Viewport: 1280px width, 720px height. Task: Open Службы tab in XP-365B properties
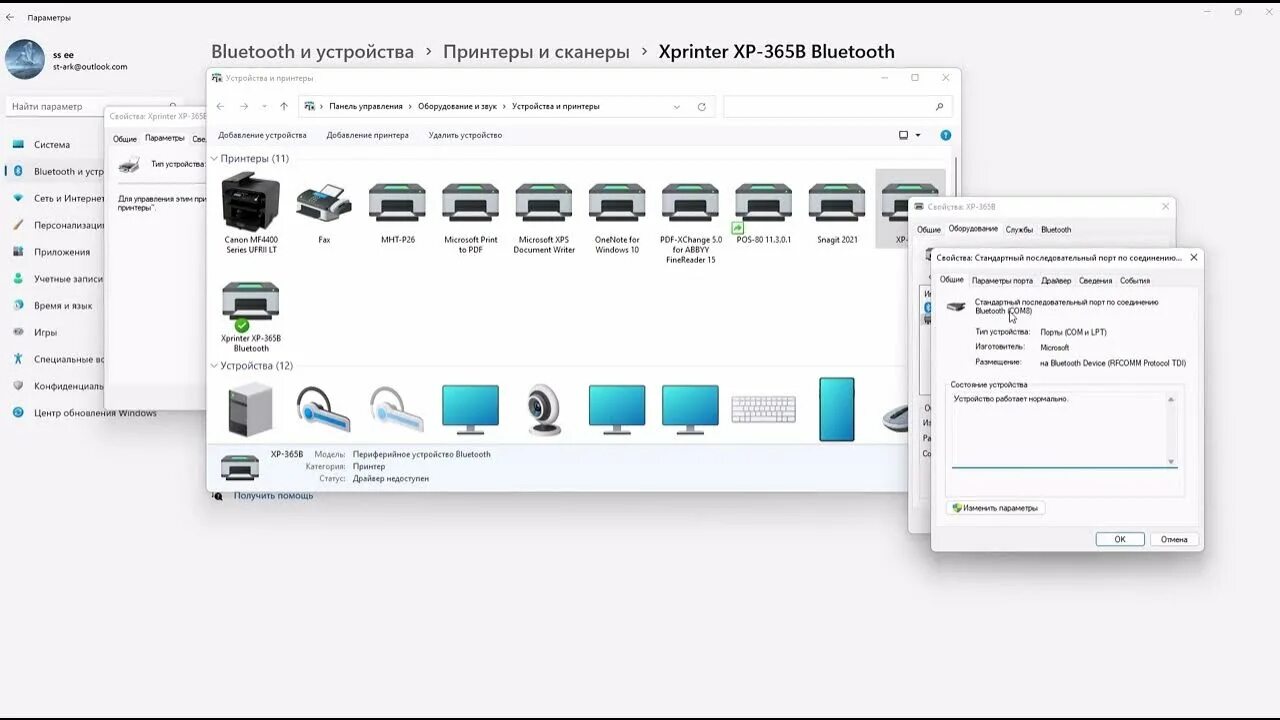tap(1019, 230)
